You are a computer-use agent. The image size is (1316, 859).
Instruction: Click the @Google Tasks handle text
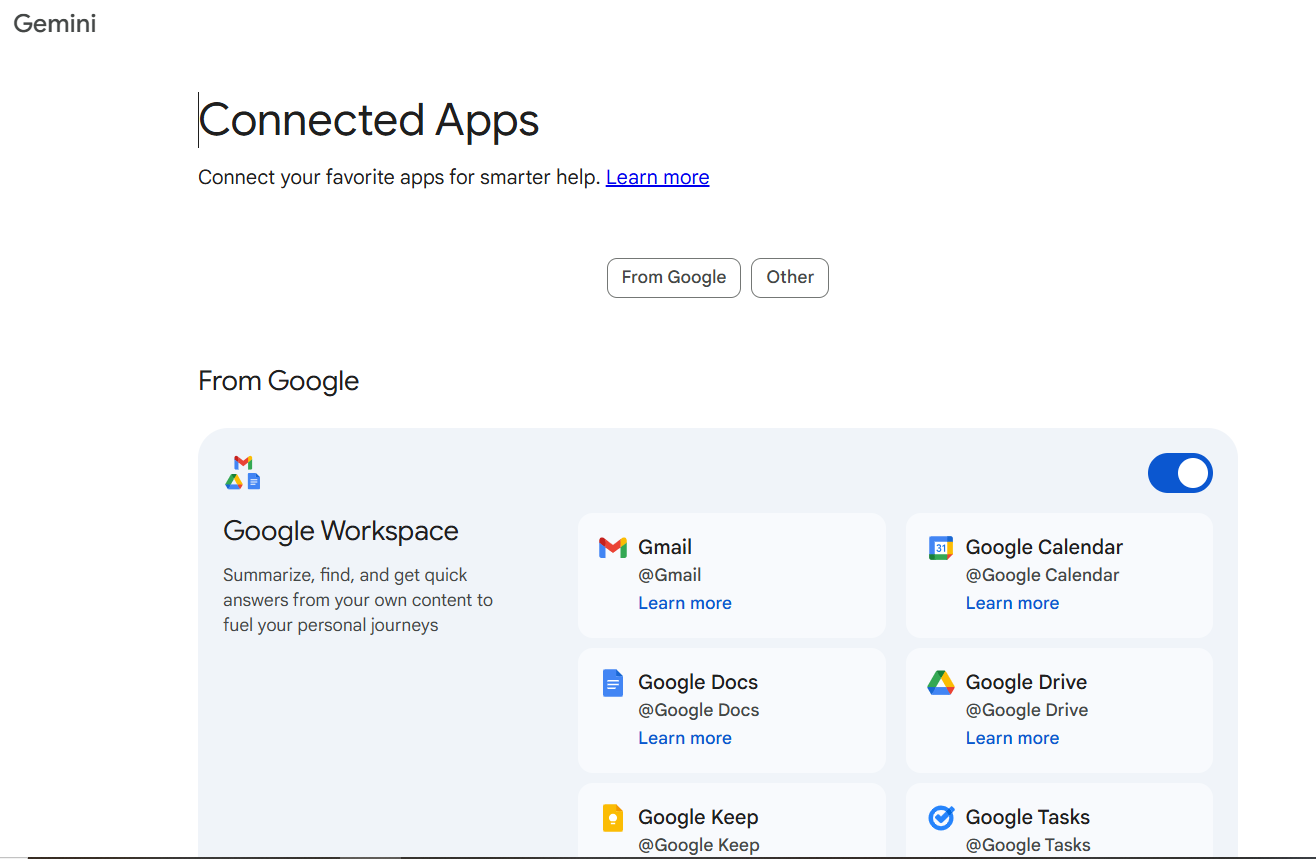point(1028,845)
